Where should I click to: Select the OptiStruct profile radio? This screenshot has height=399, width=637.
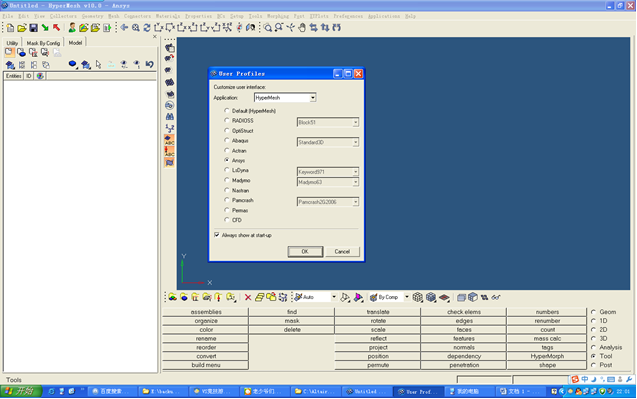[227, 130]
